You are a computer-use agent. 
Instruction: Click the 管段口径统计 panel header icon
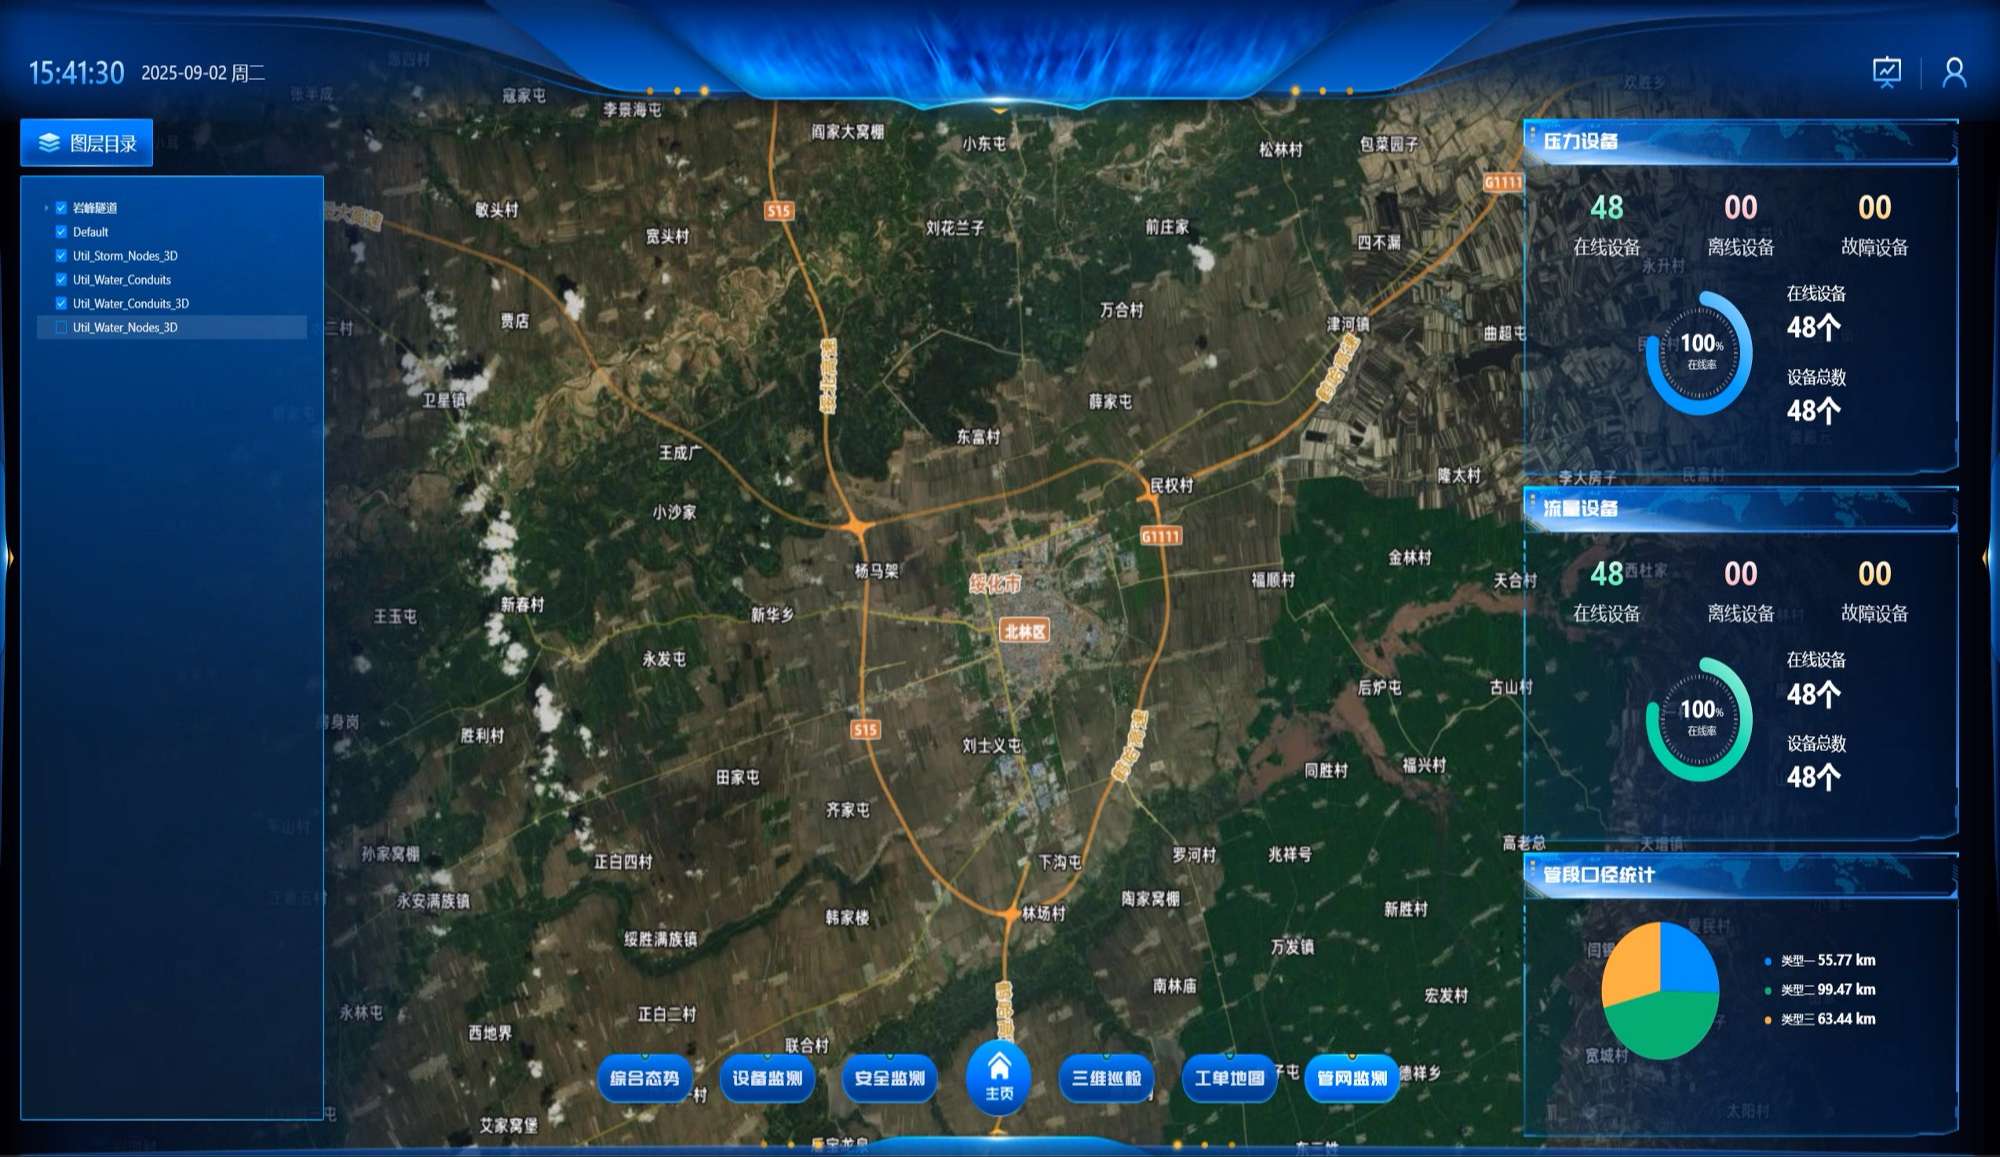[1532, 868]
